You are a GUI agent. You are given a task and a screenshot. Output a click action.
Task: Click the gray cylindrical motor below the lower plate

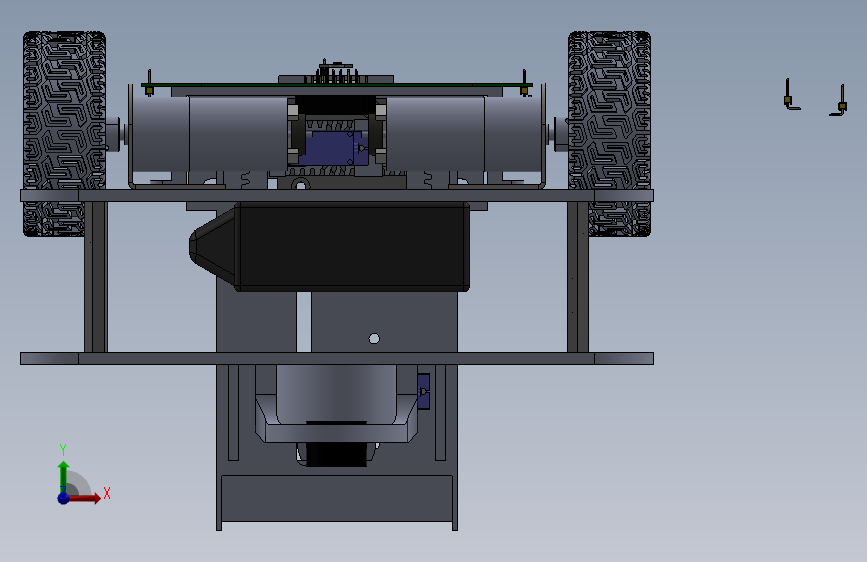point(336,394)
